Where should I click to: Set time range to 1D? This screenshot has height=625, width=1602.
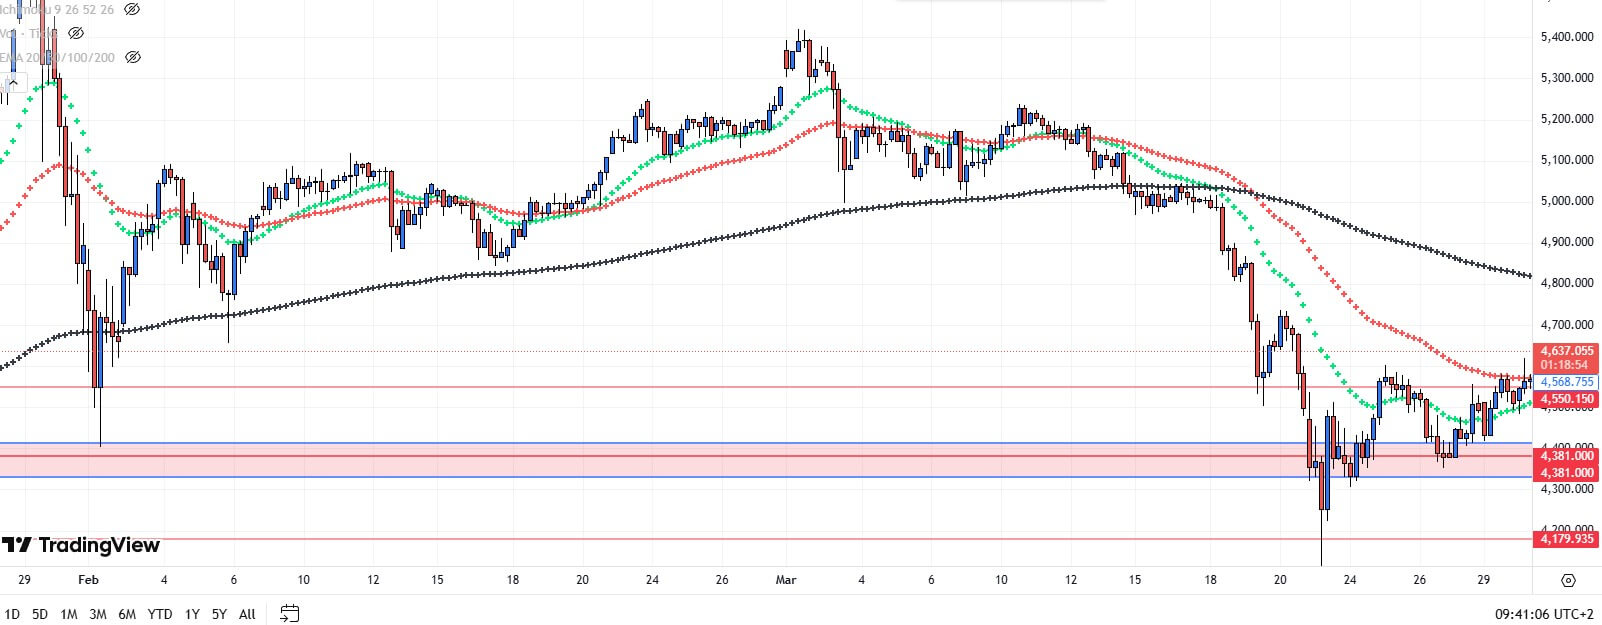pos(12,614)
